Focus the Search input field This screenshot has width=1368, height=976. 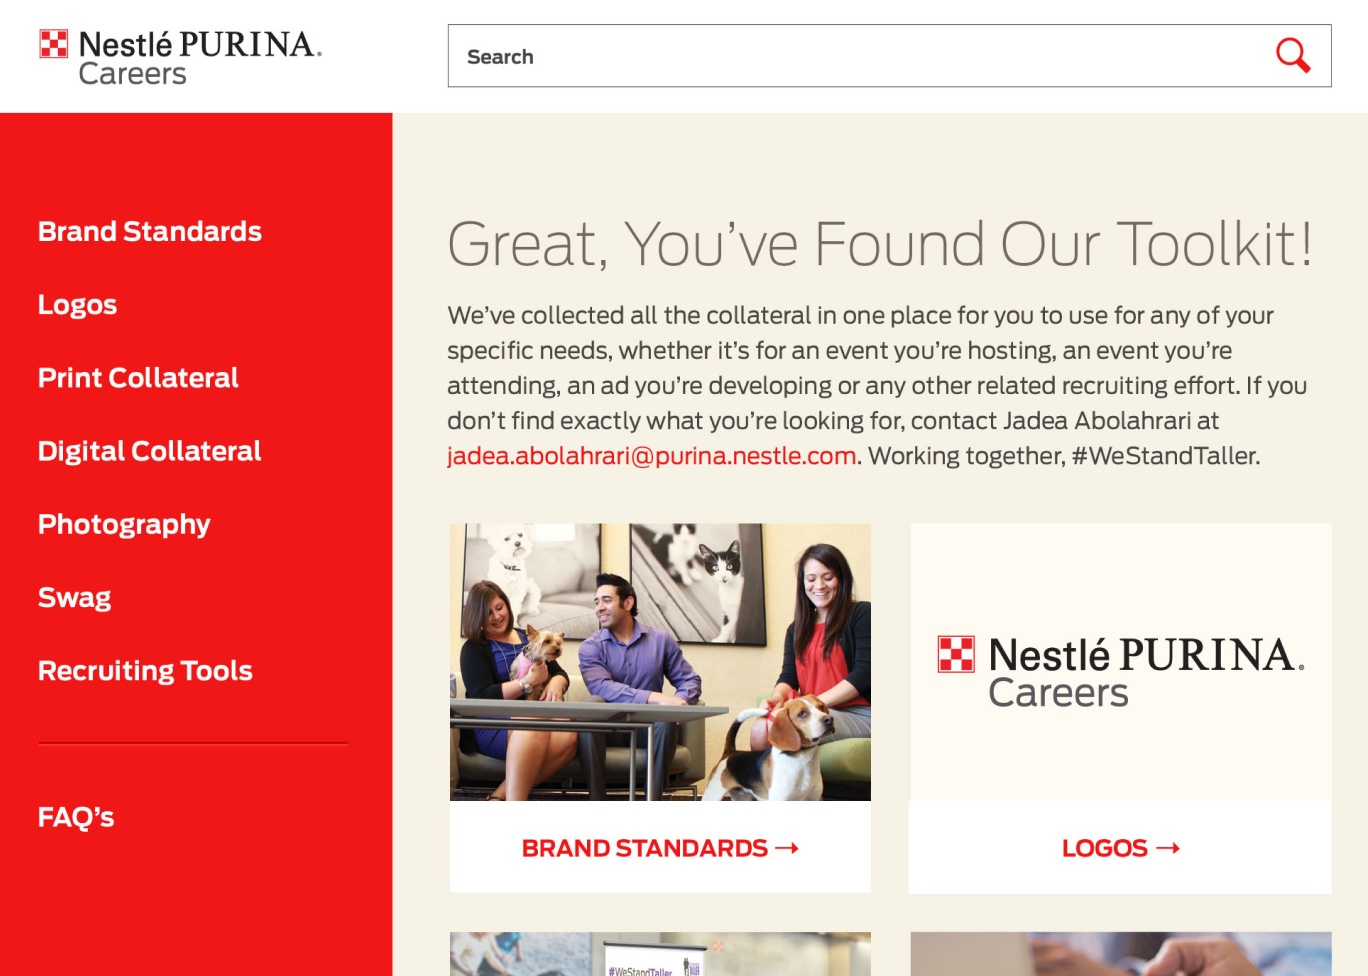[860, 56]
